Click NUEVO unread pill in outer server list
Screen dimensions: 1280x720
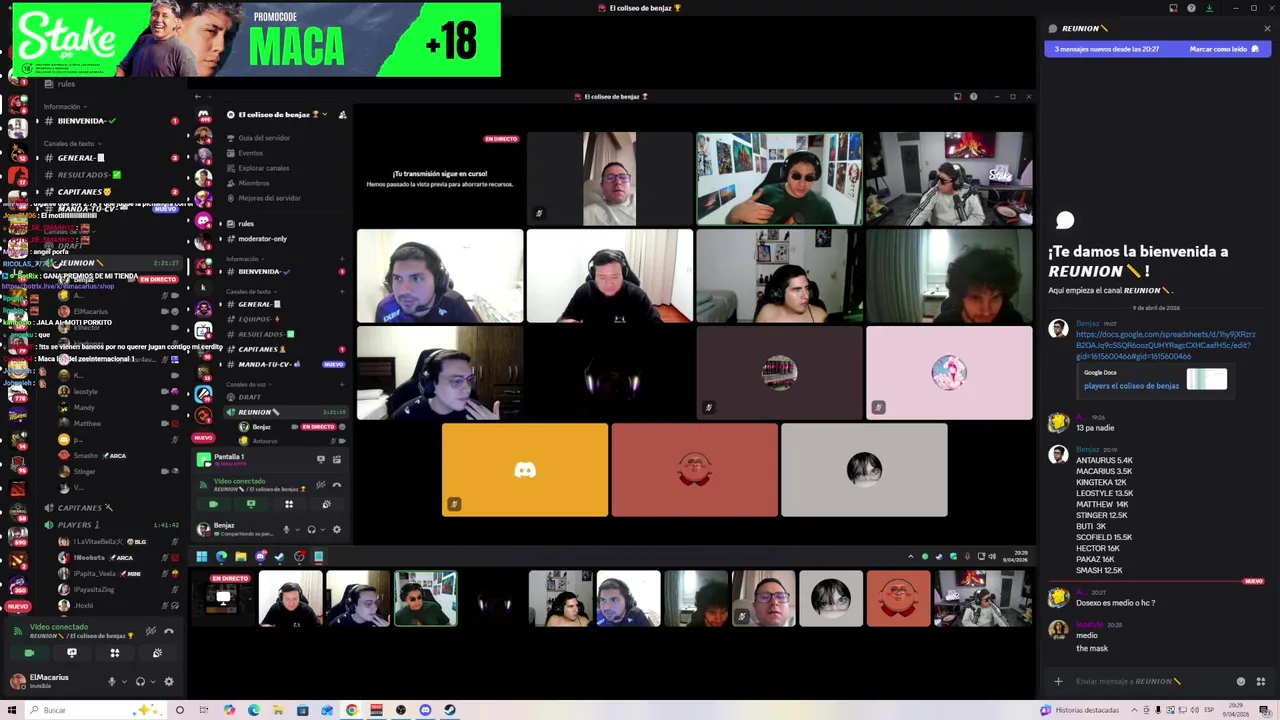18,606
